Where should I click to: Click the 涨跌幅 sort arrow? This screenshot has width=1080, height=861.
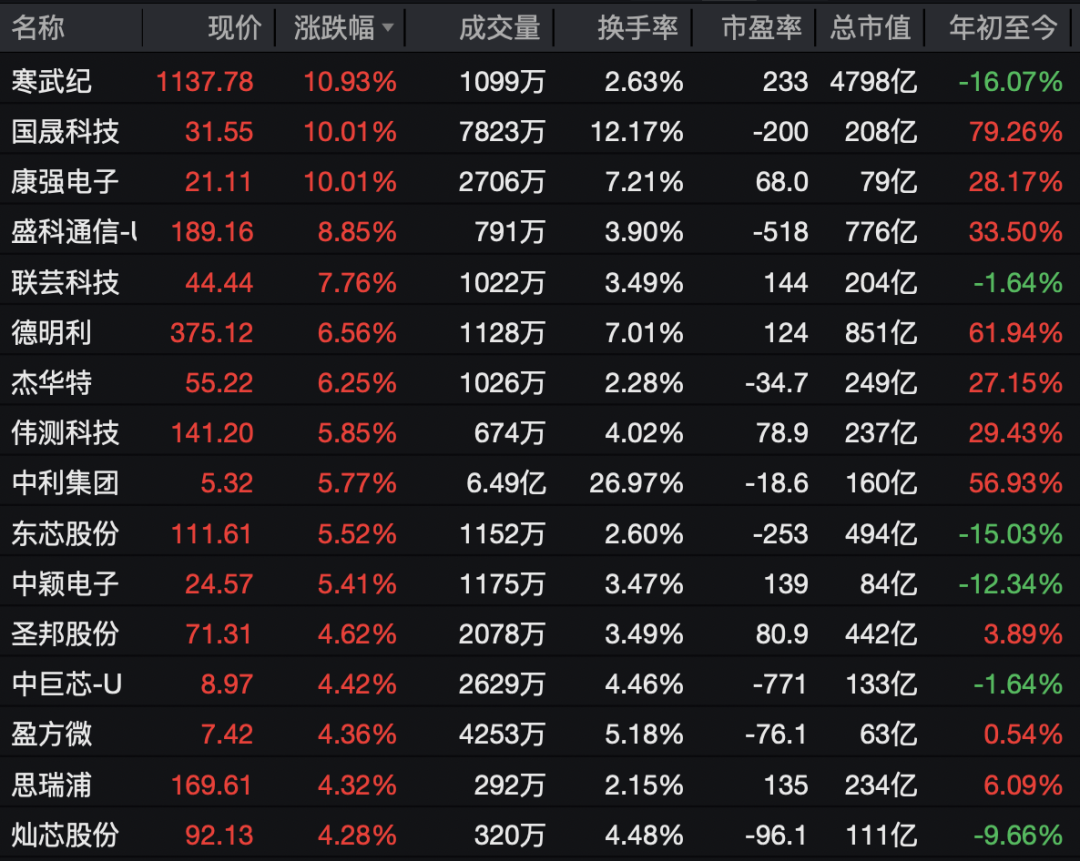[x=388, y=28]
